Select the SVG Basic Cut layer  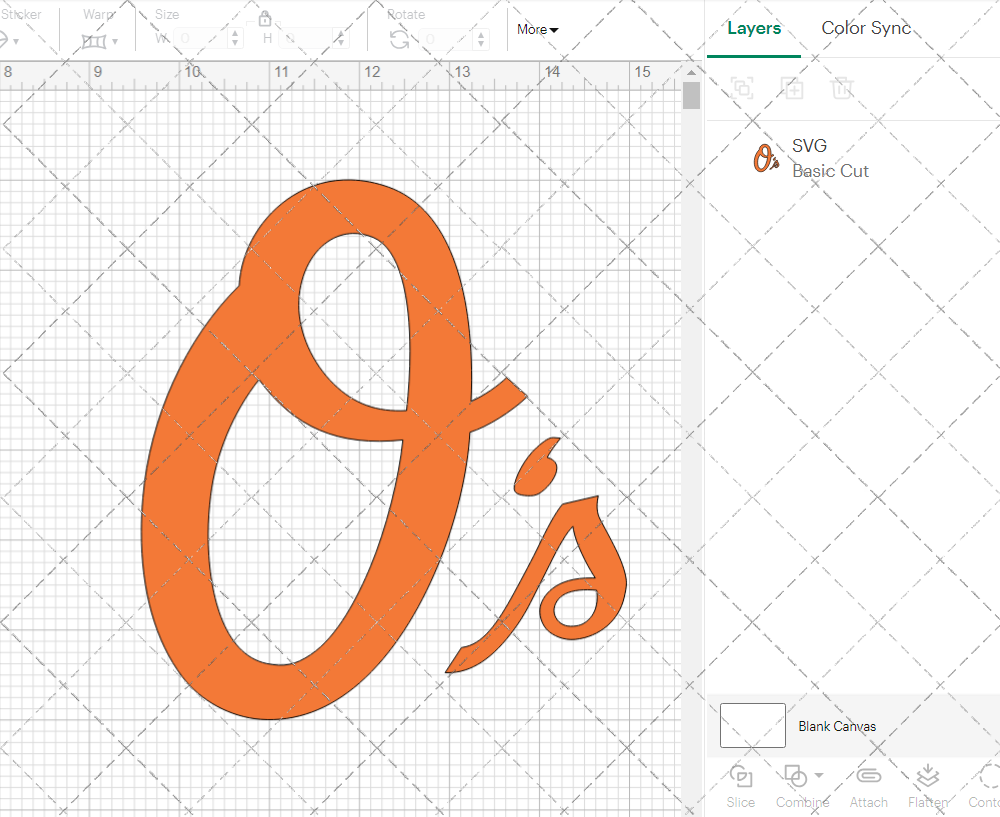830,158
